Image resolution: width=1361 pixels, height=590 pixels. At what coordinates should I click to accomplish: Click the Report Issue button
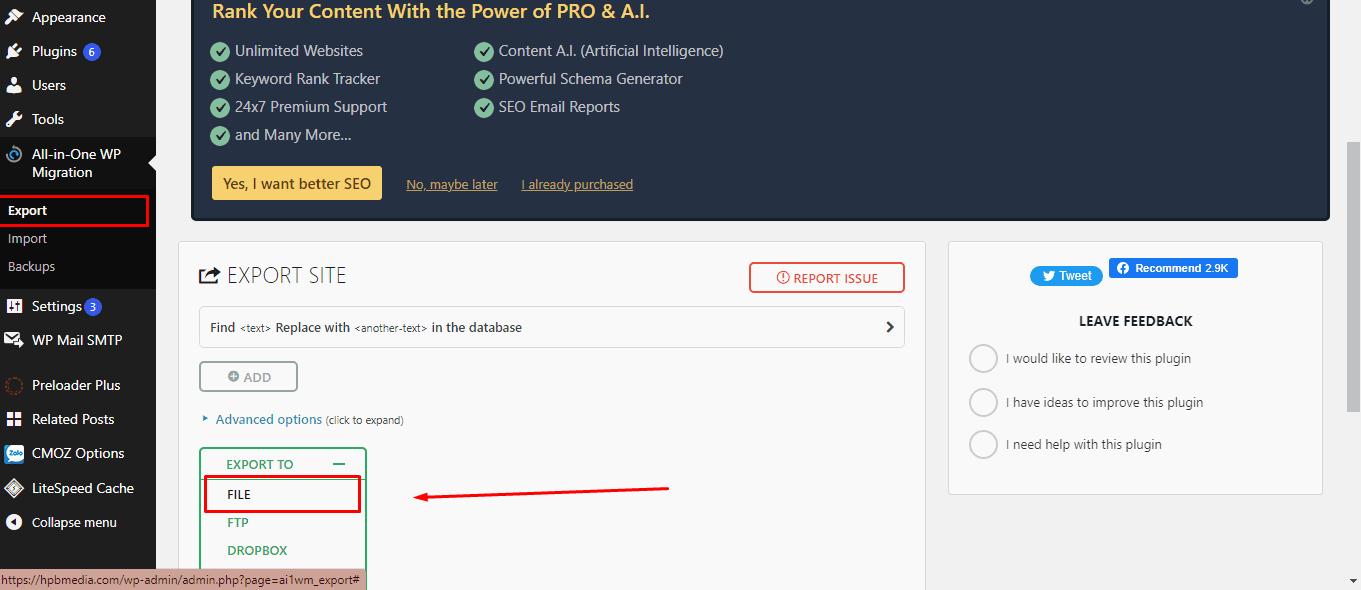coord(826,278)
